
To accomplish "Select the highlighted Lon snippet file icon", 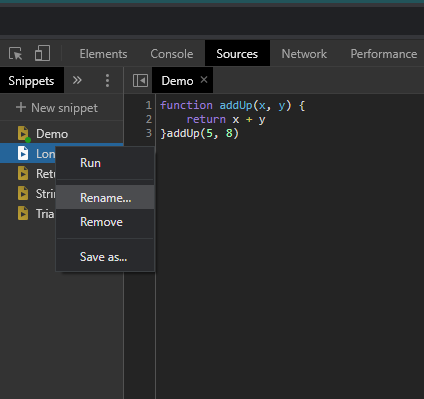I will pos(23,153).
